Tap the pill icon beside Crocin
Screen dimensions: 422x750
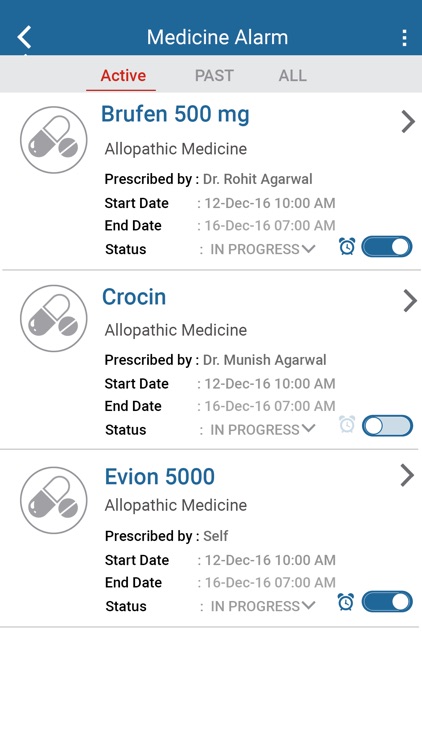pos(54,319)
